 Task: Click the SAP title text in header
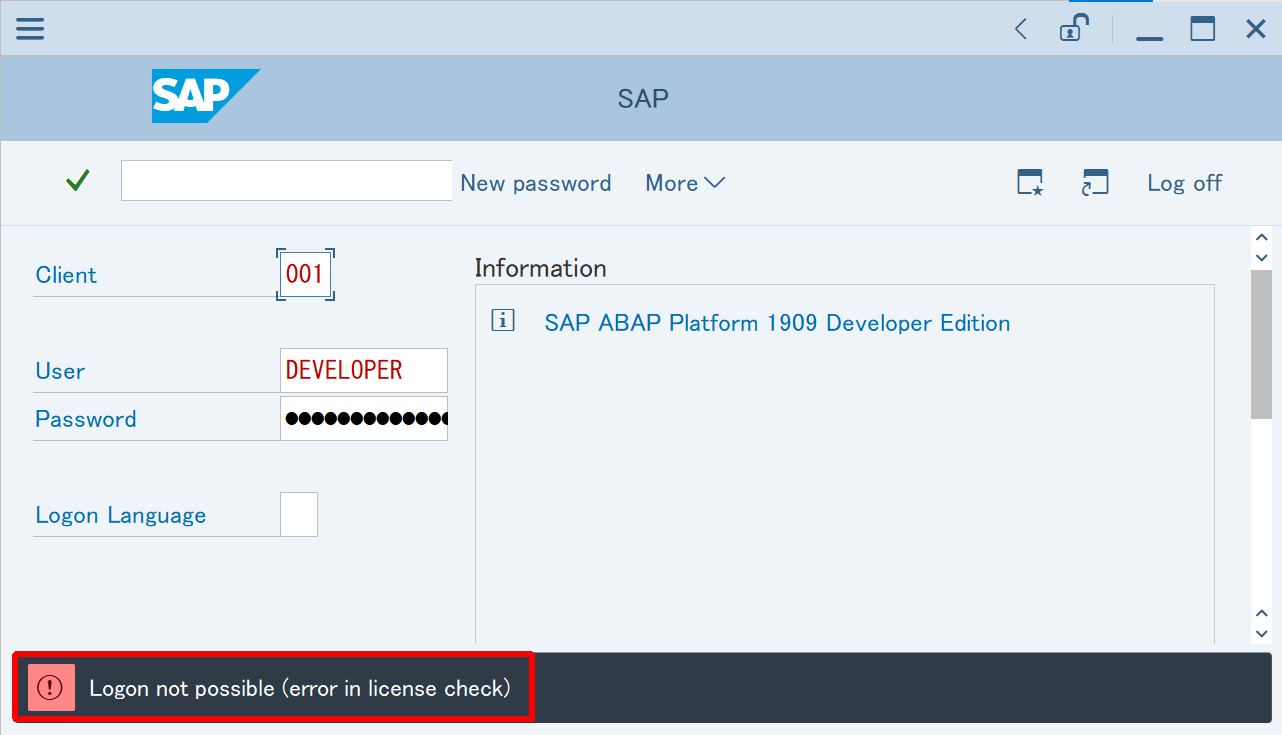[x=643, y=98]
